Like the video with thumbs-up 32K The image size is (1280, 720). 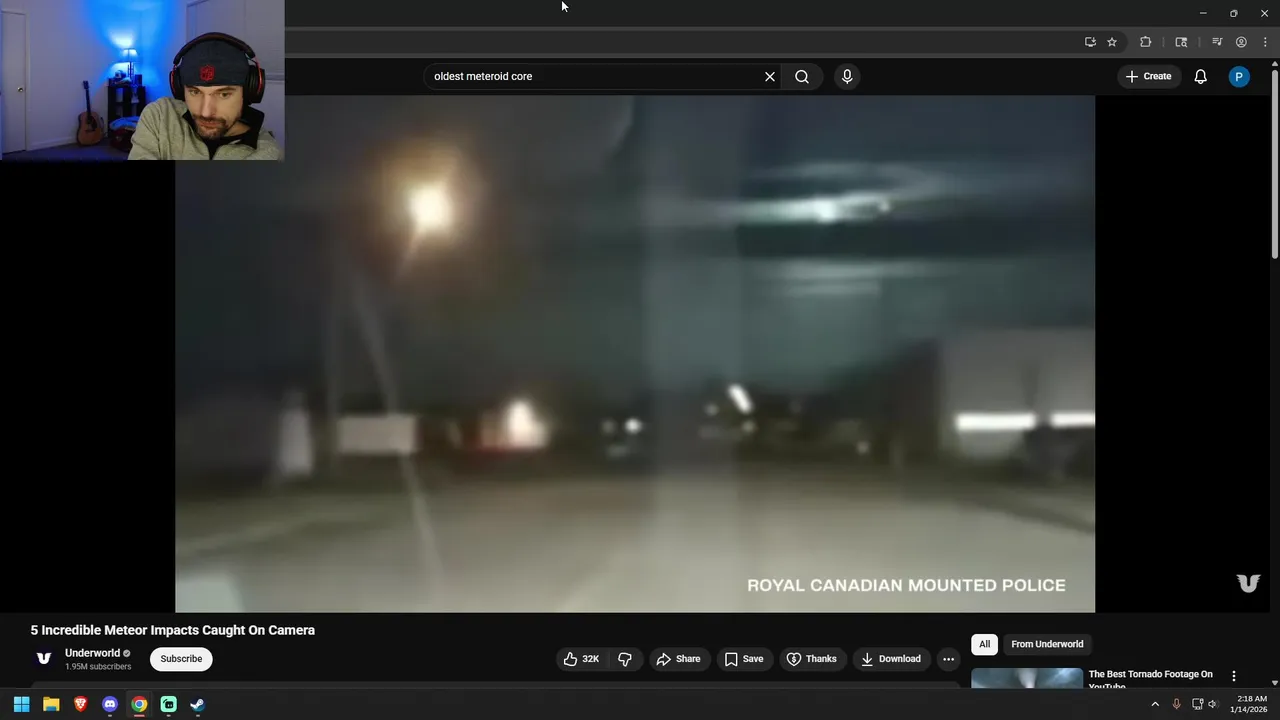tap(581, 659)
